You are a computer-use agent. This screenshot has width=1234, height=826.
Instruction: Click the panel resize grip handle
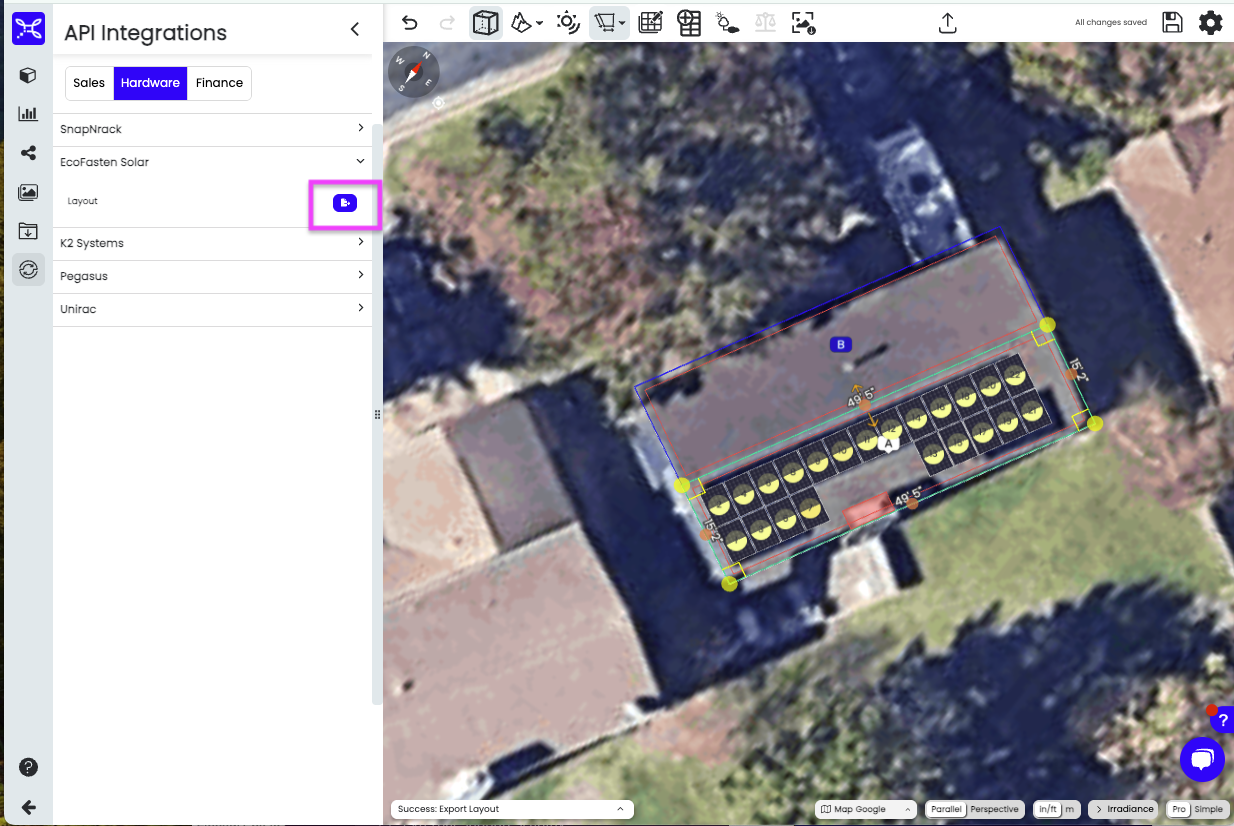(x=377, y=414)
